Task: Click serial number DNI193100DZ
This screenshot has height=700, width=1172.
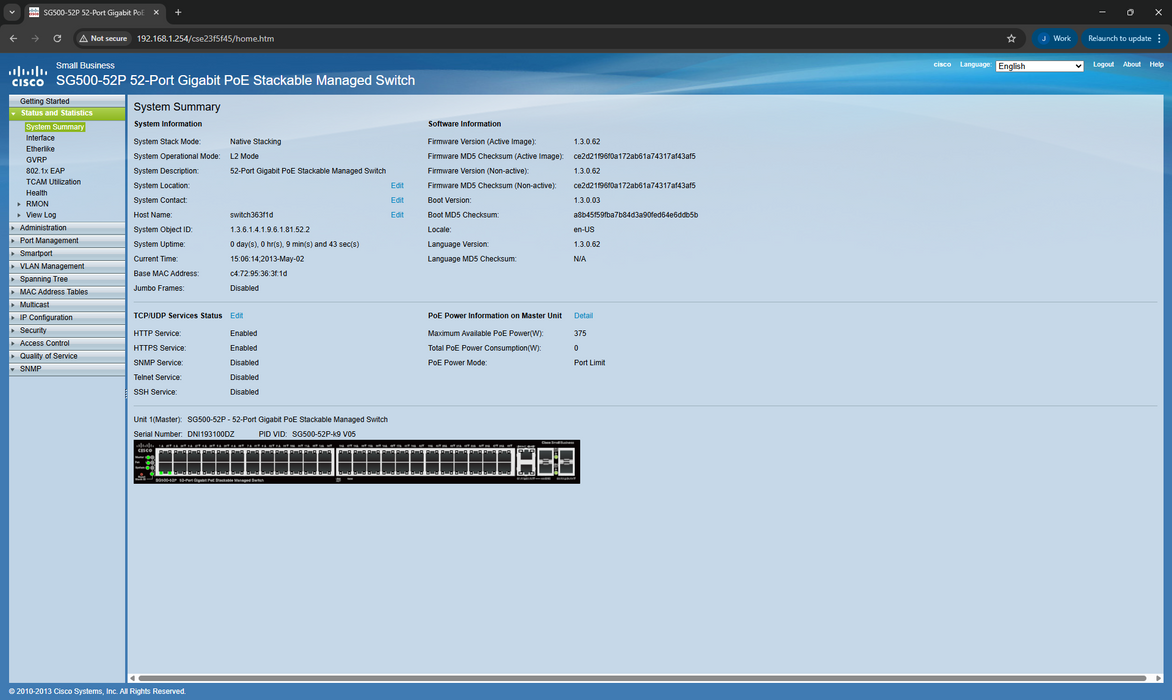Action: pos(211,434)
